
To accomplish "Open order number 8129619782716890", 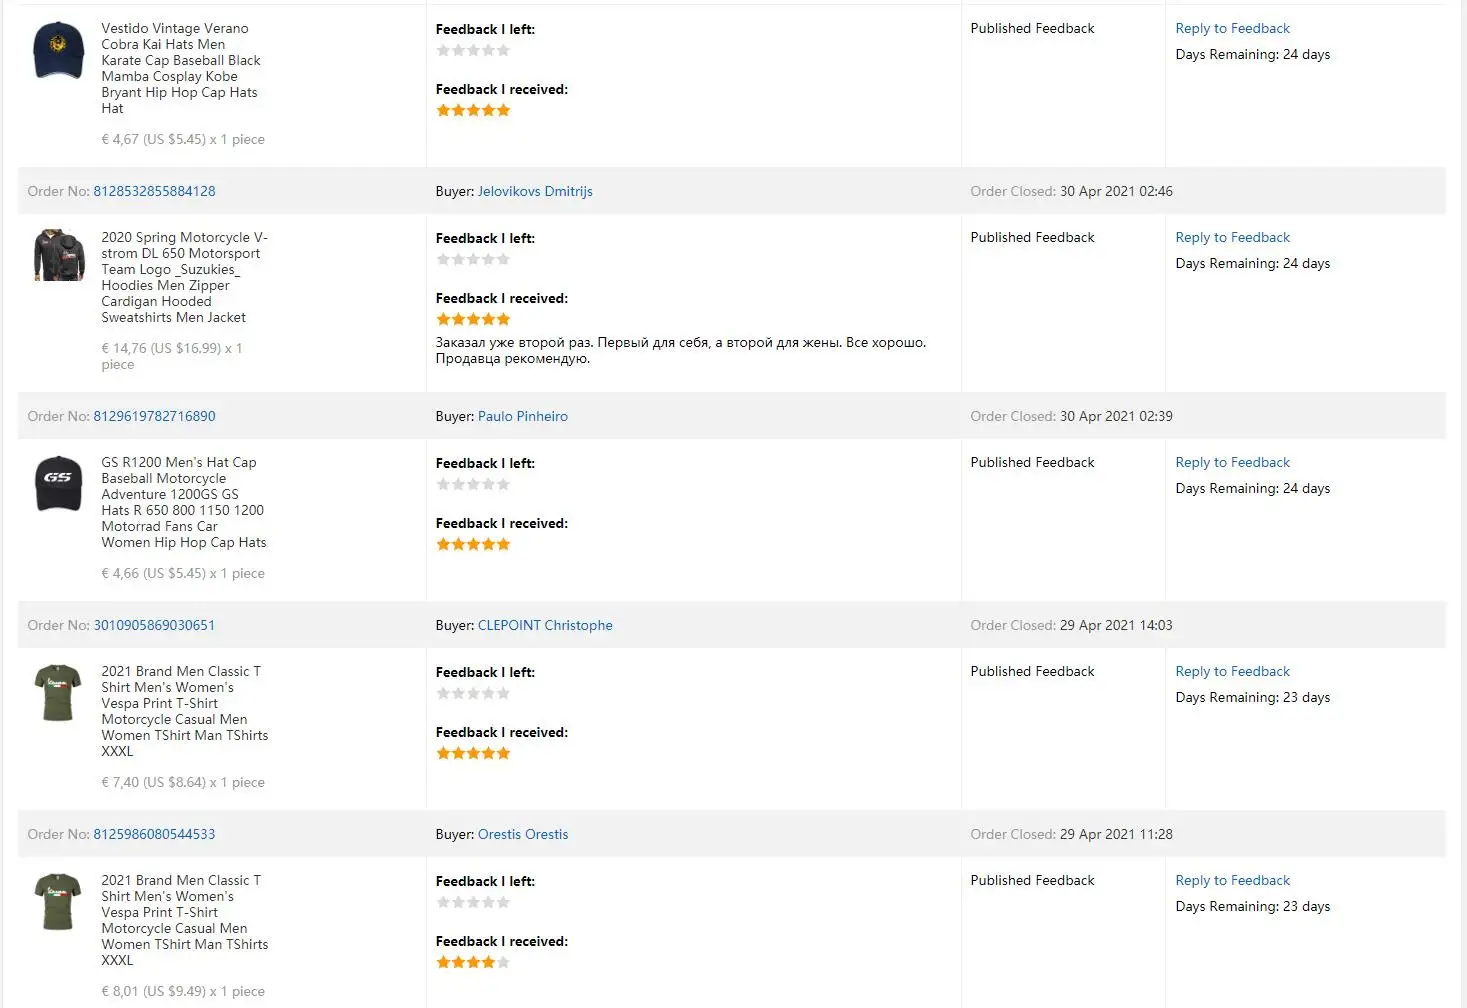I will point(154,416).
